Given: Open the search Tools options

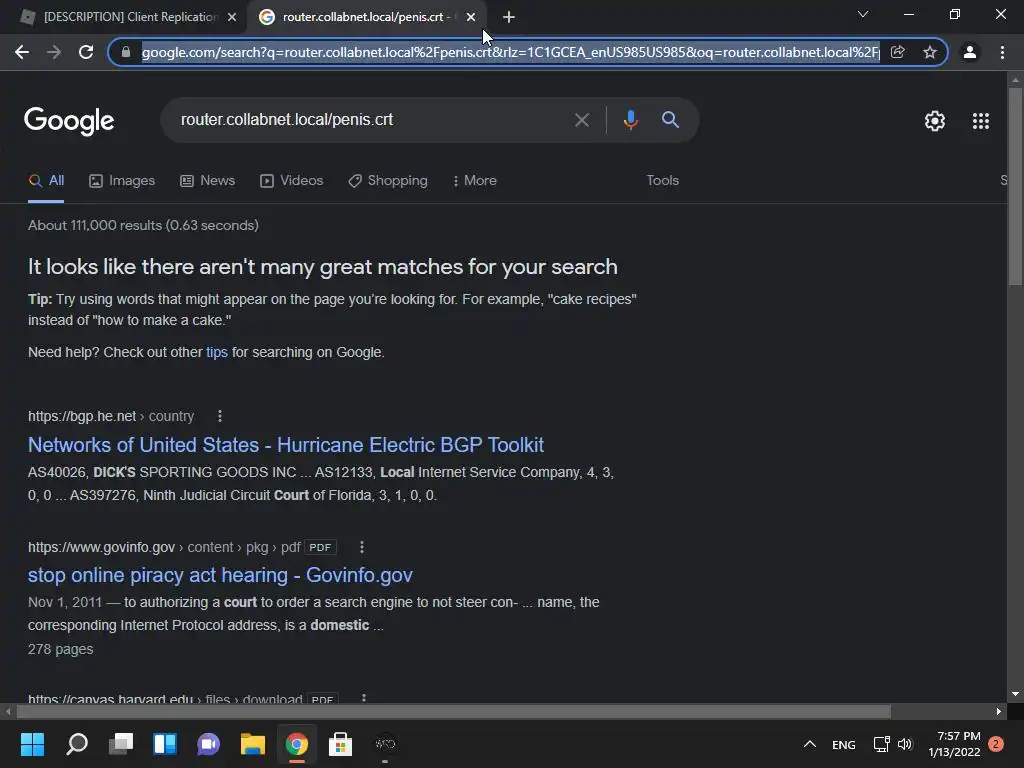Looking at the screenshot, I should pos(662,180).
